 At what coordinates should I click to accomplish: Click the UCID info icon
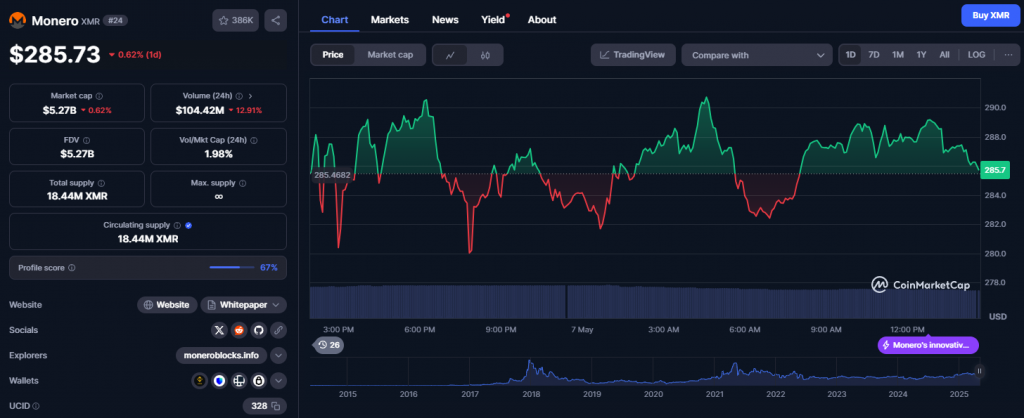click(36, 406)
